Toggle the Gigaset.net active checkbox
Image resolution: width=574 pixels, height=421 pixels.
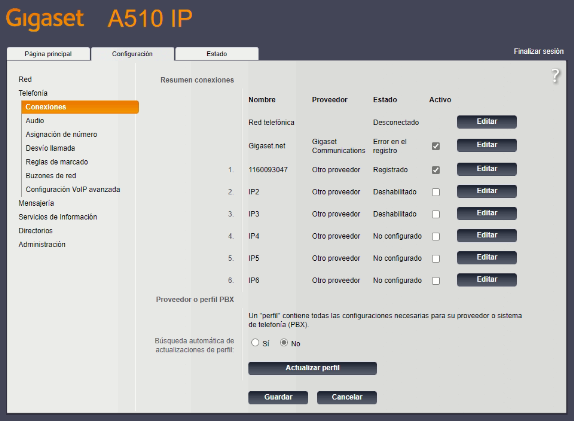436,146
